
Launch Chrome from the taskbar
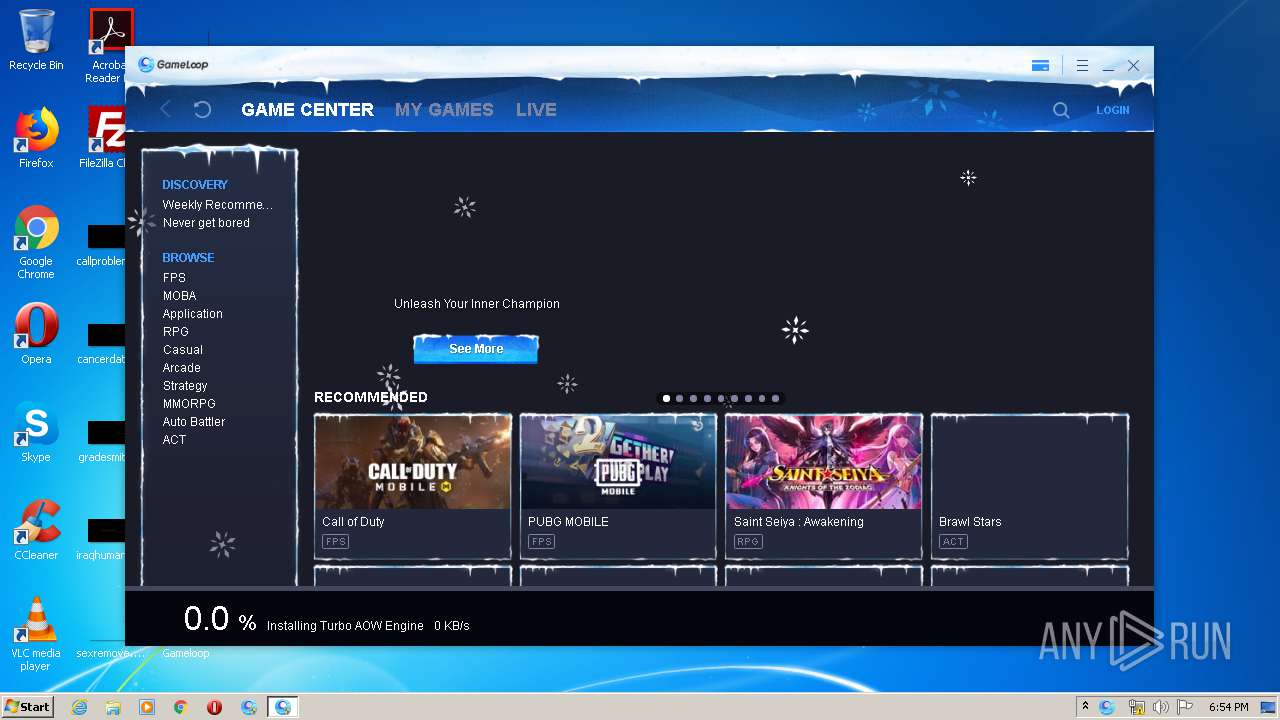pyautogui.click(x=181, y=707)
